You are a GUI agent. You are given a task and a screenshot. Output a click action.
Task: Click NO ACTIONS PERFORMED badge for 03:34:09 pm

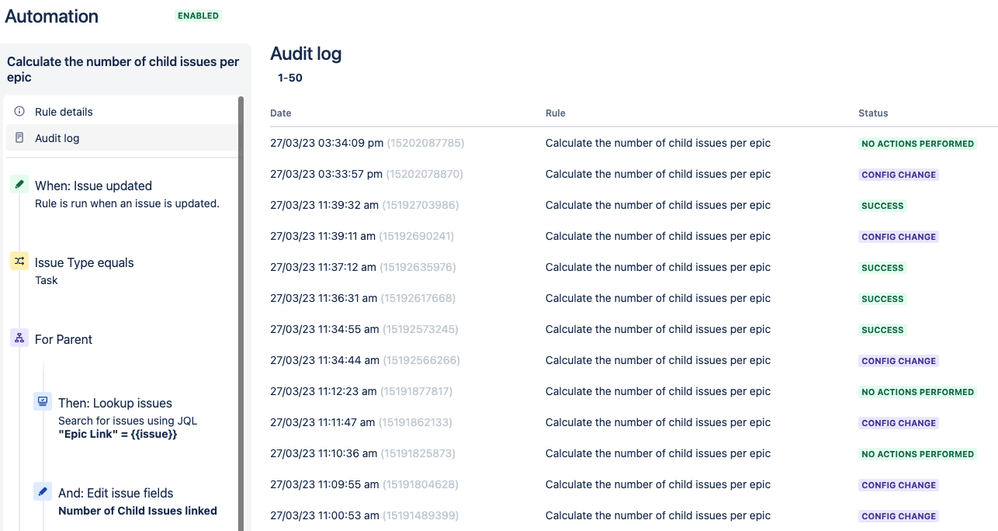917,144
